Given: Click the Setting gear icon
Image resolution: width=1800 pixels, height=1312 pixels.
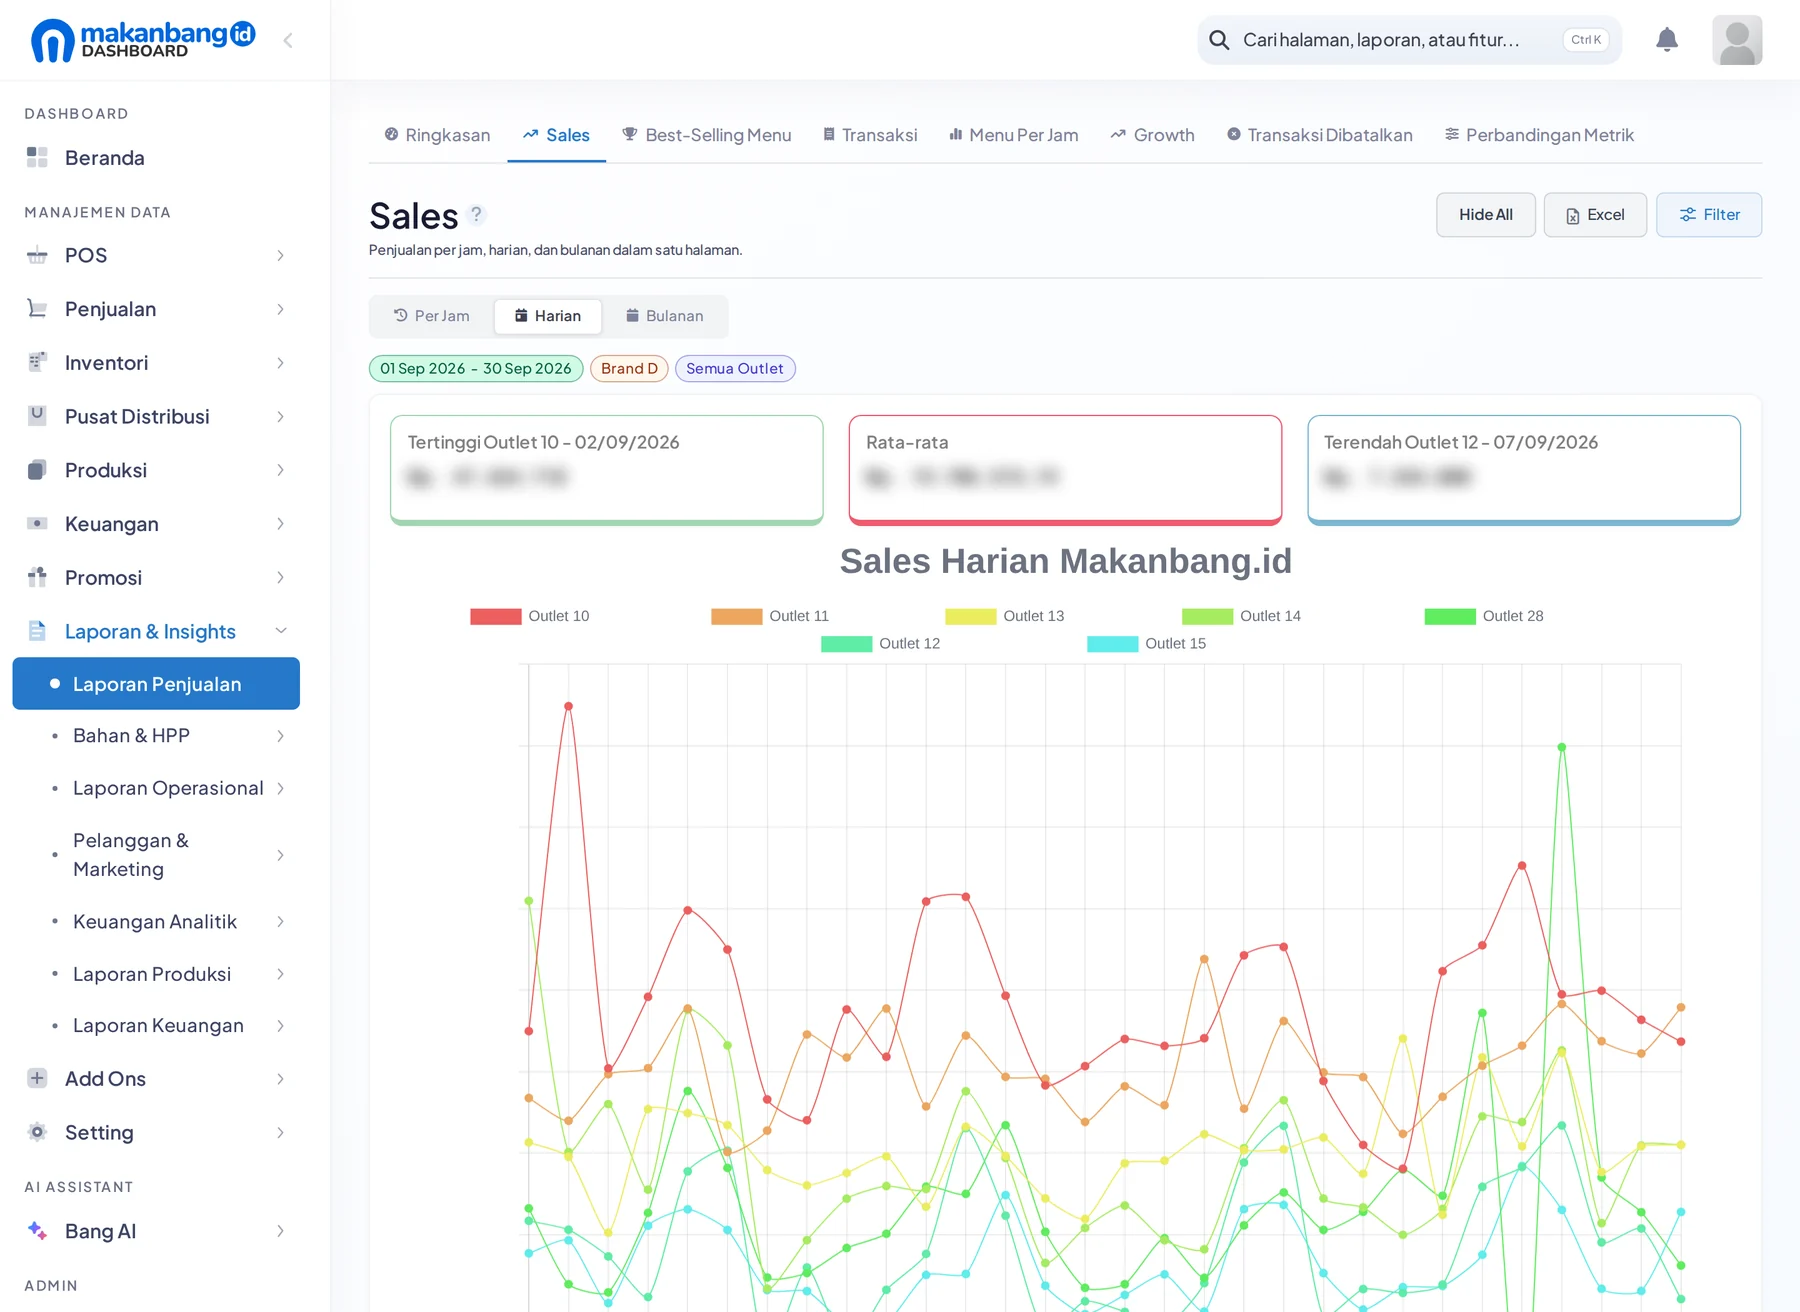Looking at the screenshot, I should click(x=37, y=1132).
